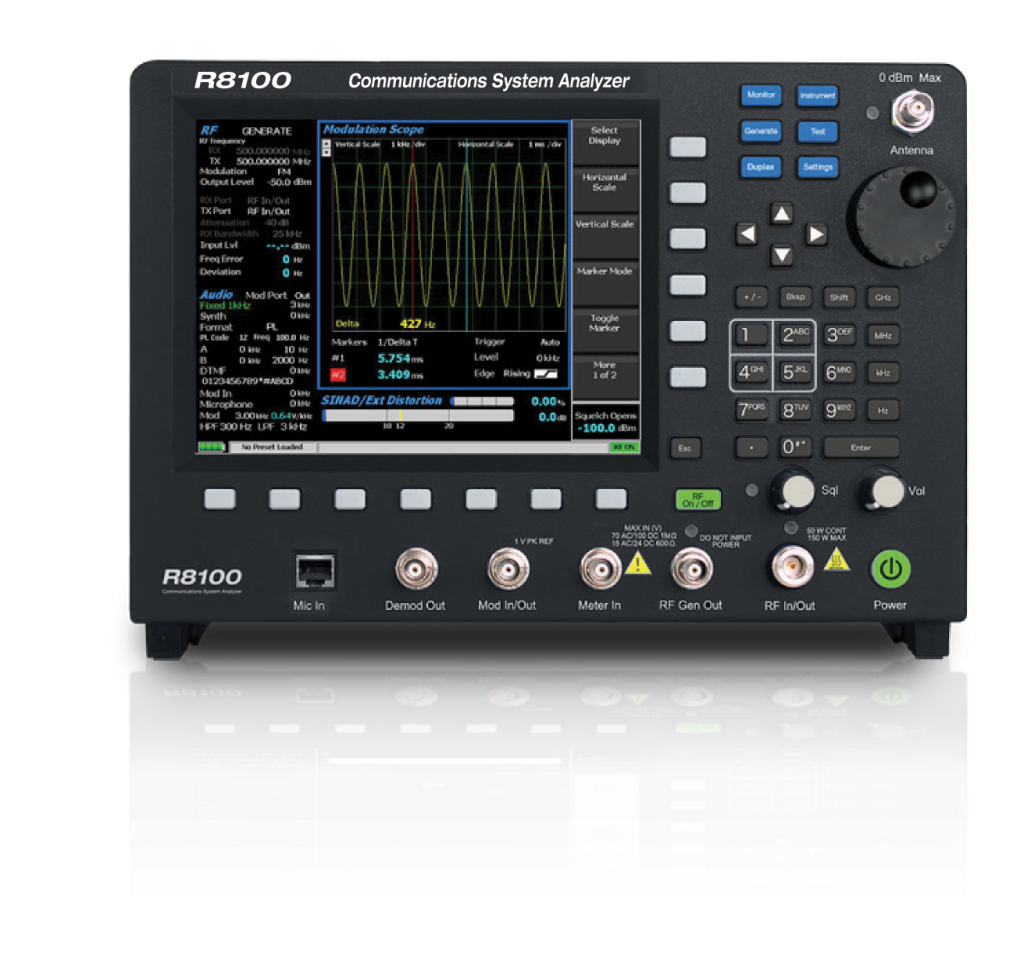Adjust the Sql squelch knob
The image size is (1024, 956).
793,490
